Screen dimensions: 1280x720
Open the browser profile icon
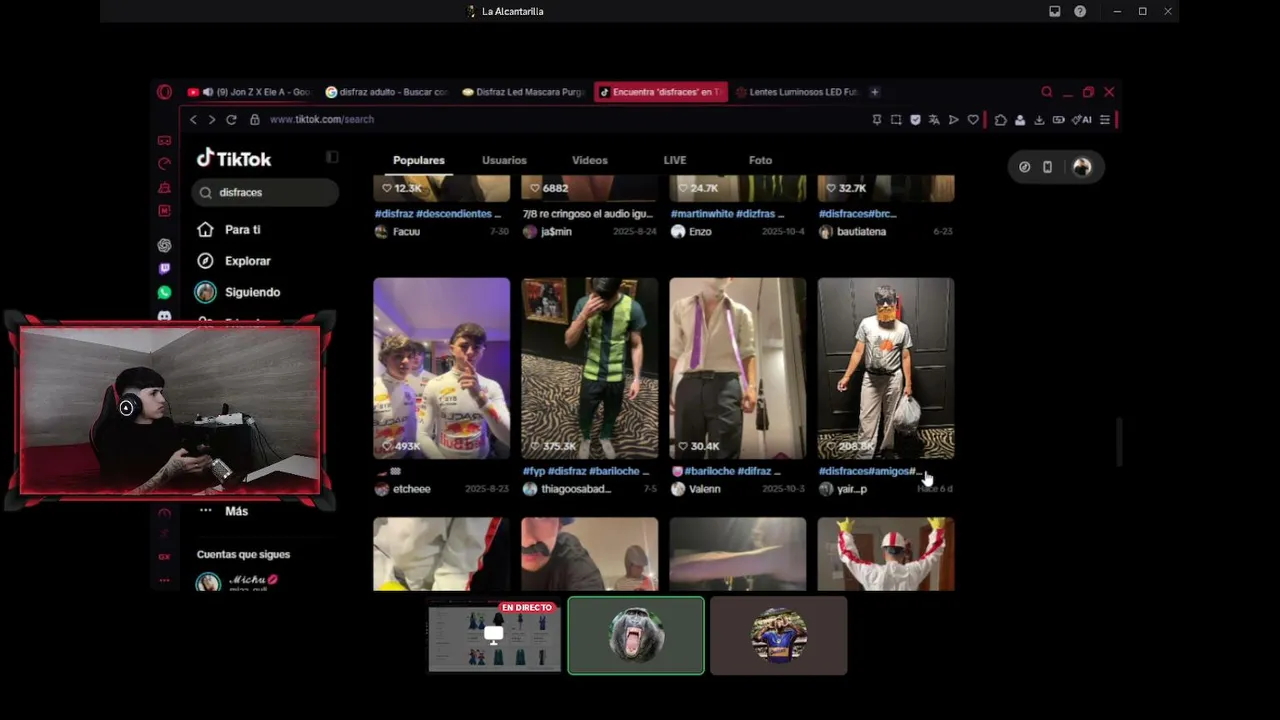tap(1020, 120)
